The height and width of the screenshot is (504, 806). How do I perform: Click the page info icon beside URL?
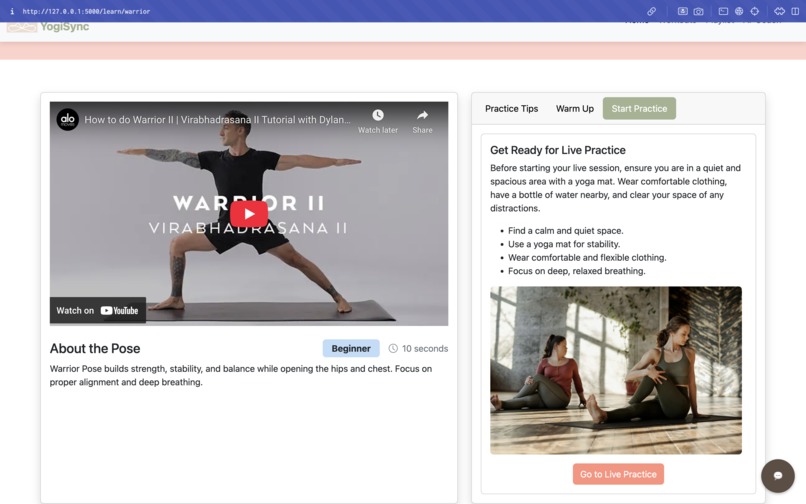[x=12, y=11]
